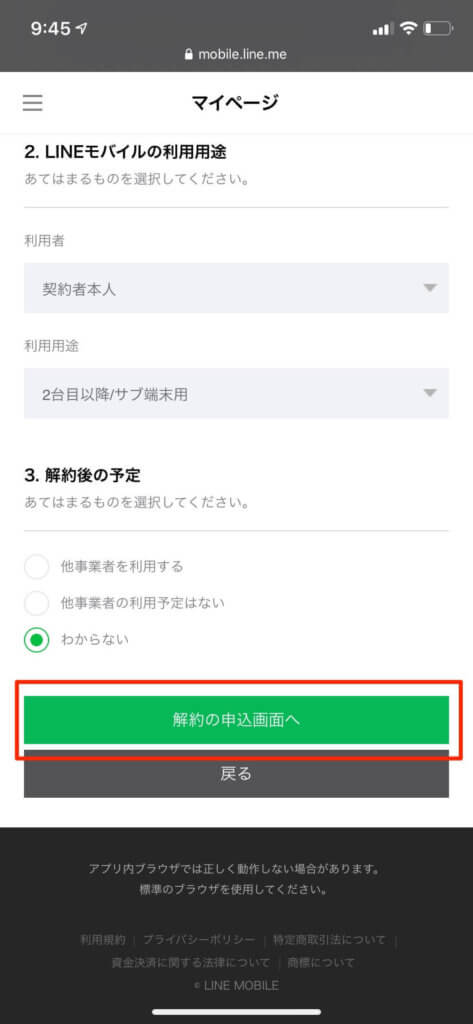Viewport: 473px width, 1024px height.
Task: Tap the cellular signal bars icon
Action: click(x=382, y=29)
